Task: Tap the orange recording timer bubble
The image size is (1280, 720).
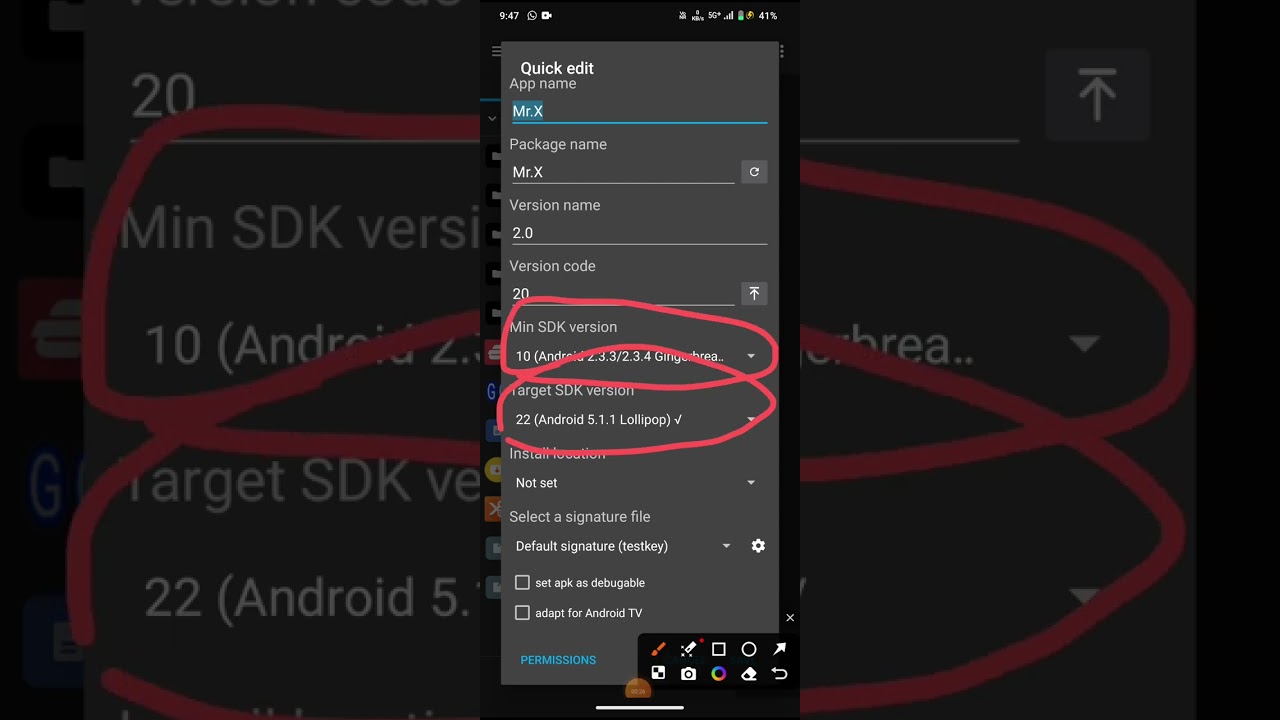Action: tap(637, 690)
